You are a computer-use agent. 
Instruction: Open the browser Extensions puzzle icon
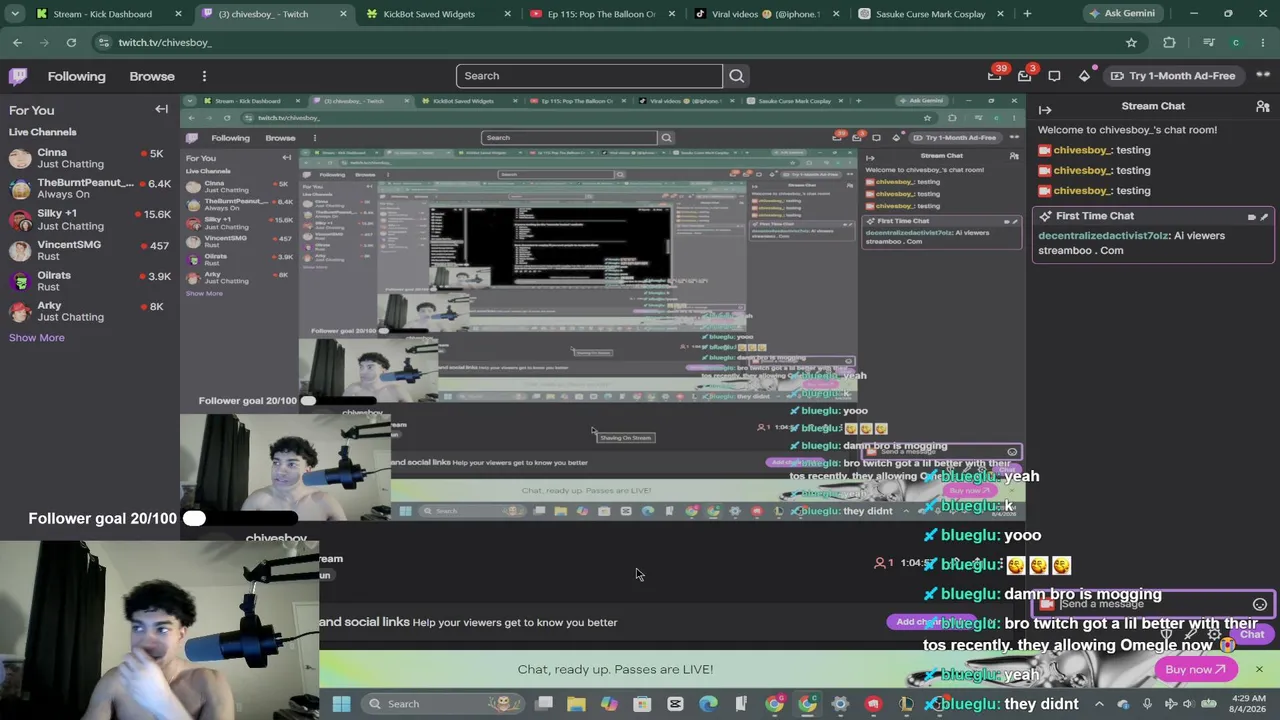point(1169,43)
